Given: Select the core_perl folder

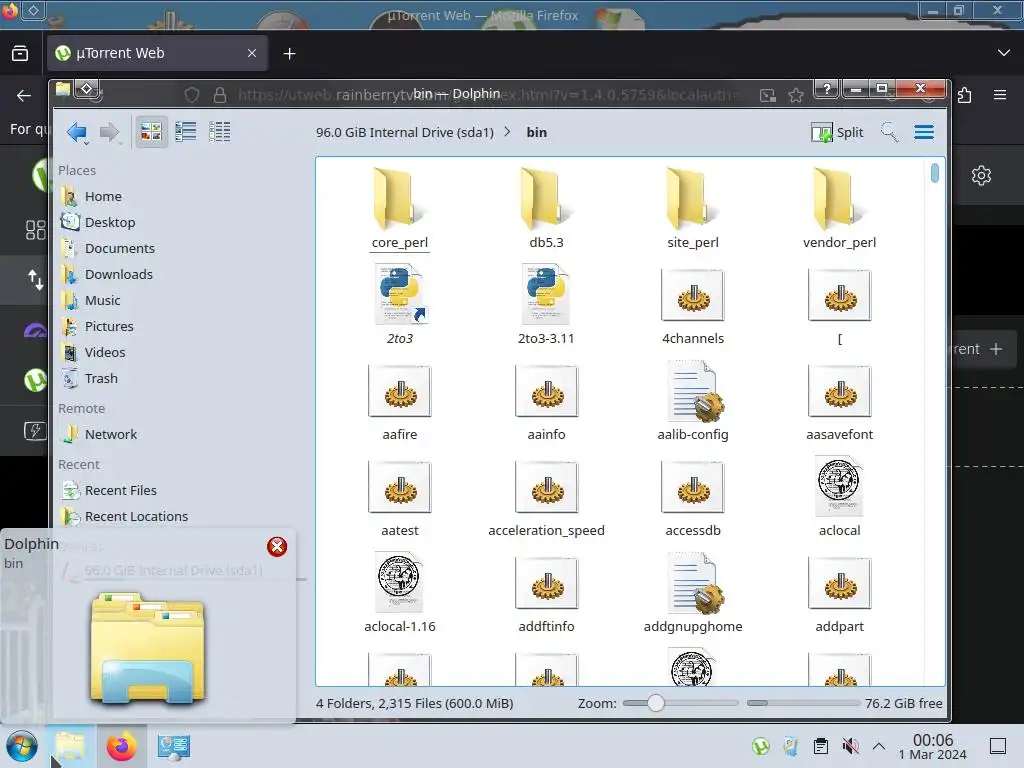Looking at the screenshot, I should [400, 208].
